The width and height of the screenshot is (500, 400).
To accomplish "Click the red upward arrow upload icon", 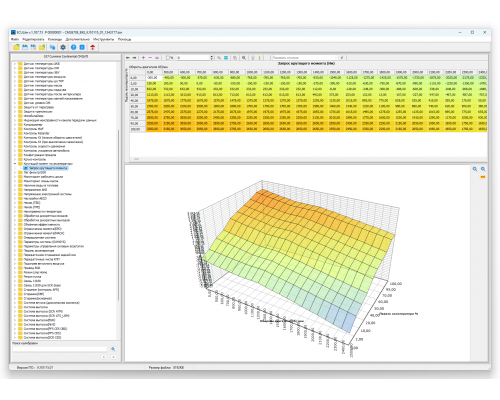I will coord(93,47).
